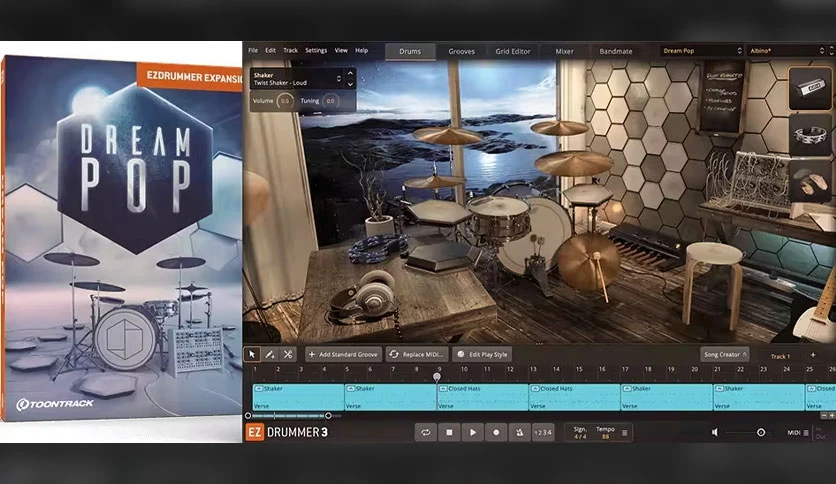Click icon on Shaker block at bar 1

[x=259, y=389]
